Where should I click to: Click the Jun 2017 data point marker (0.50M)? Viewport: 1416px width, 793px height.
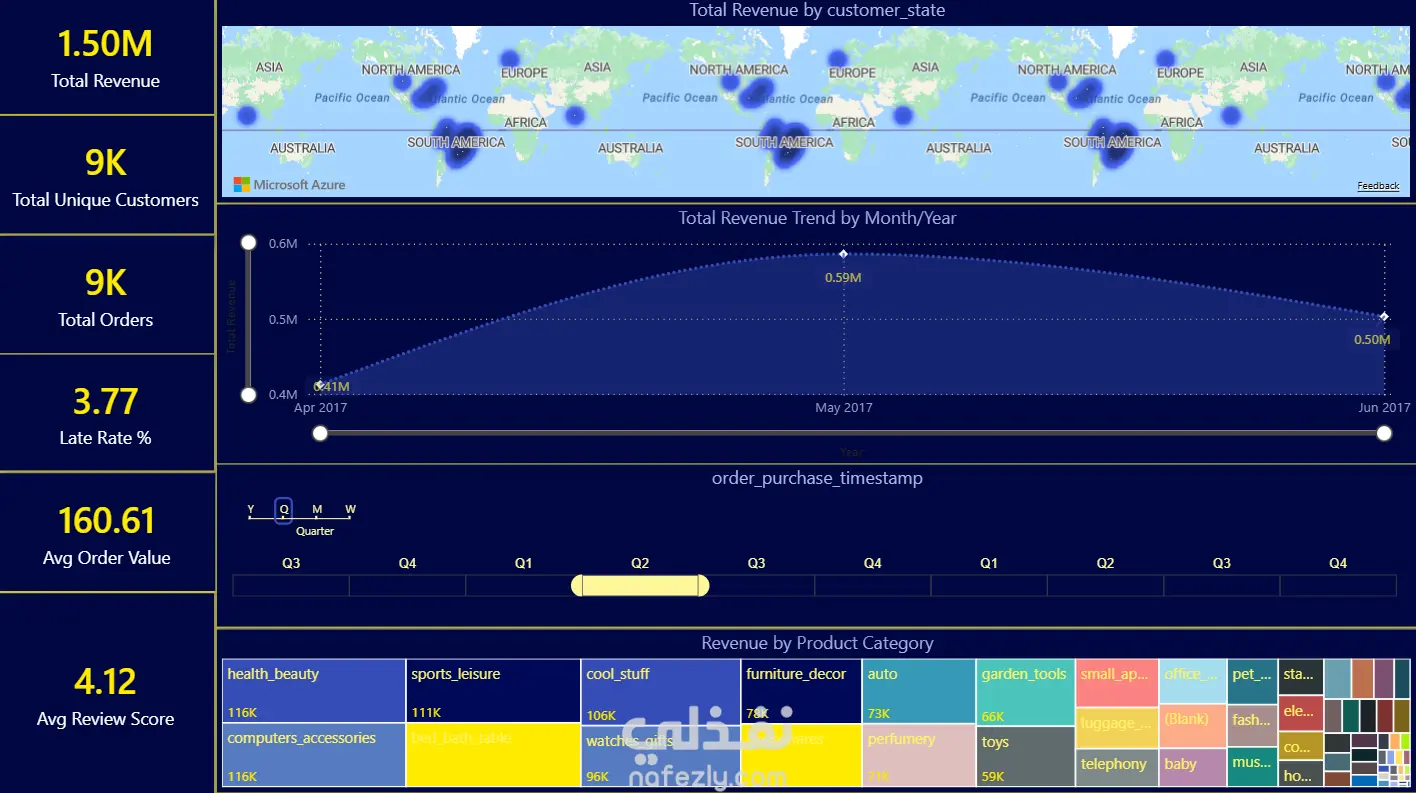(x=1384, y=317)
